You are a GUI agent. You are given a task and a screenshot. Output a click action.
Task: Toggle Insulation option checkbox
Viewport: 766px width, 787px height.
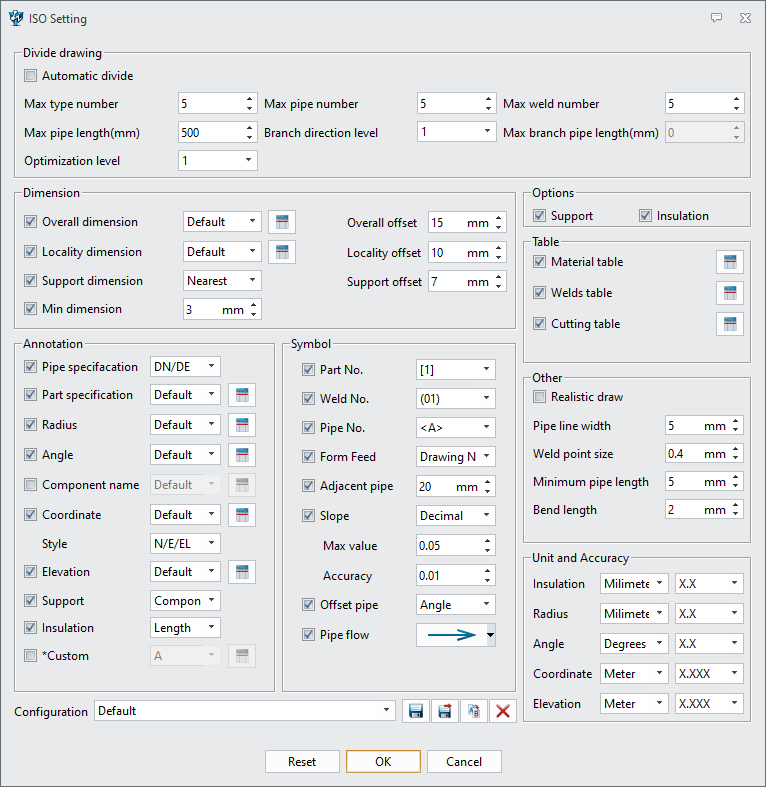(x=645, y=216)
